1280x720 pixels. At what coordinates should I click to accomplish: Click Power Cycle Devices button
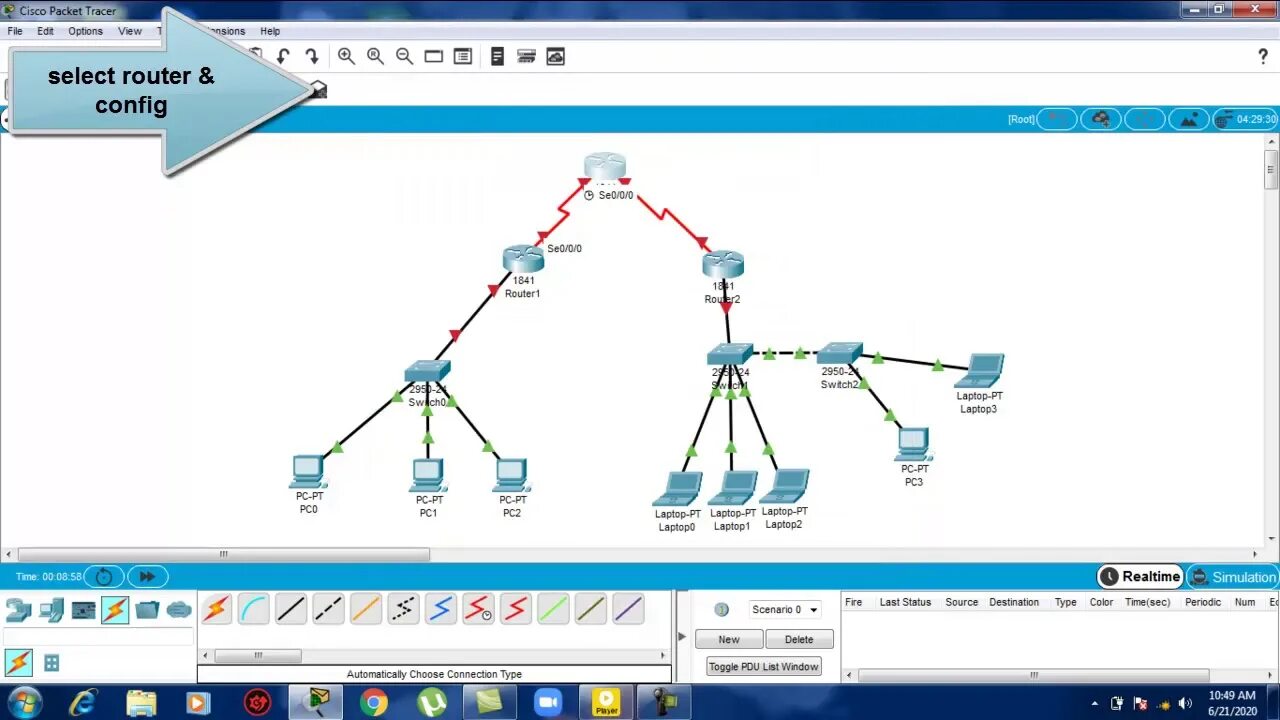pos(104,576)
